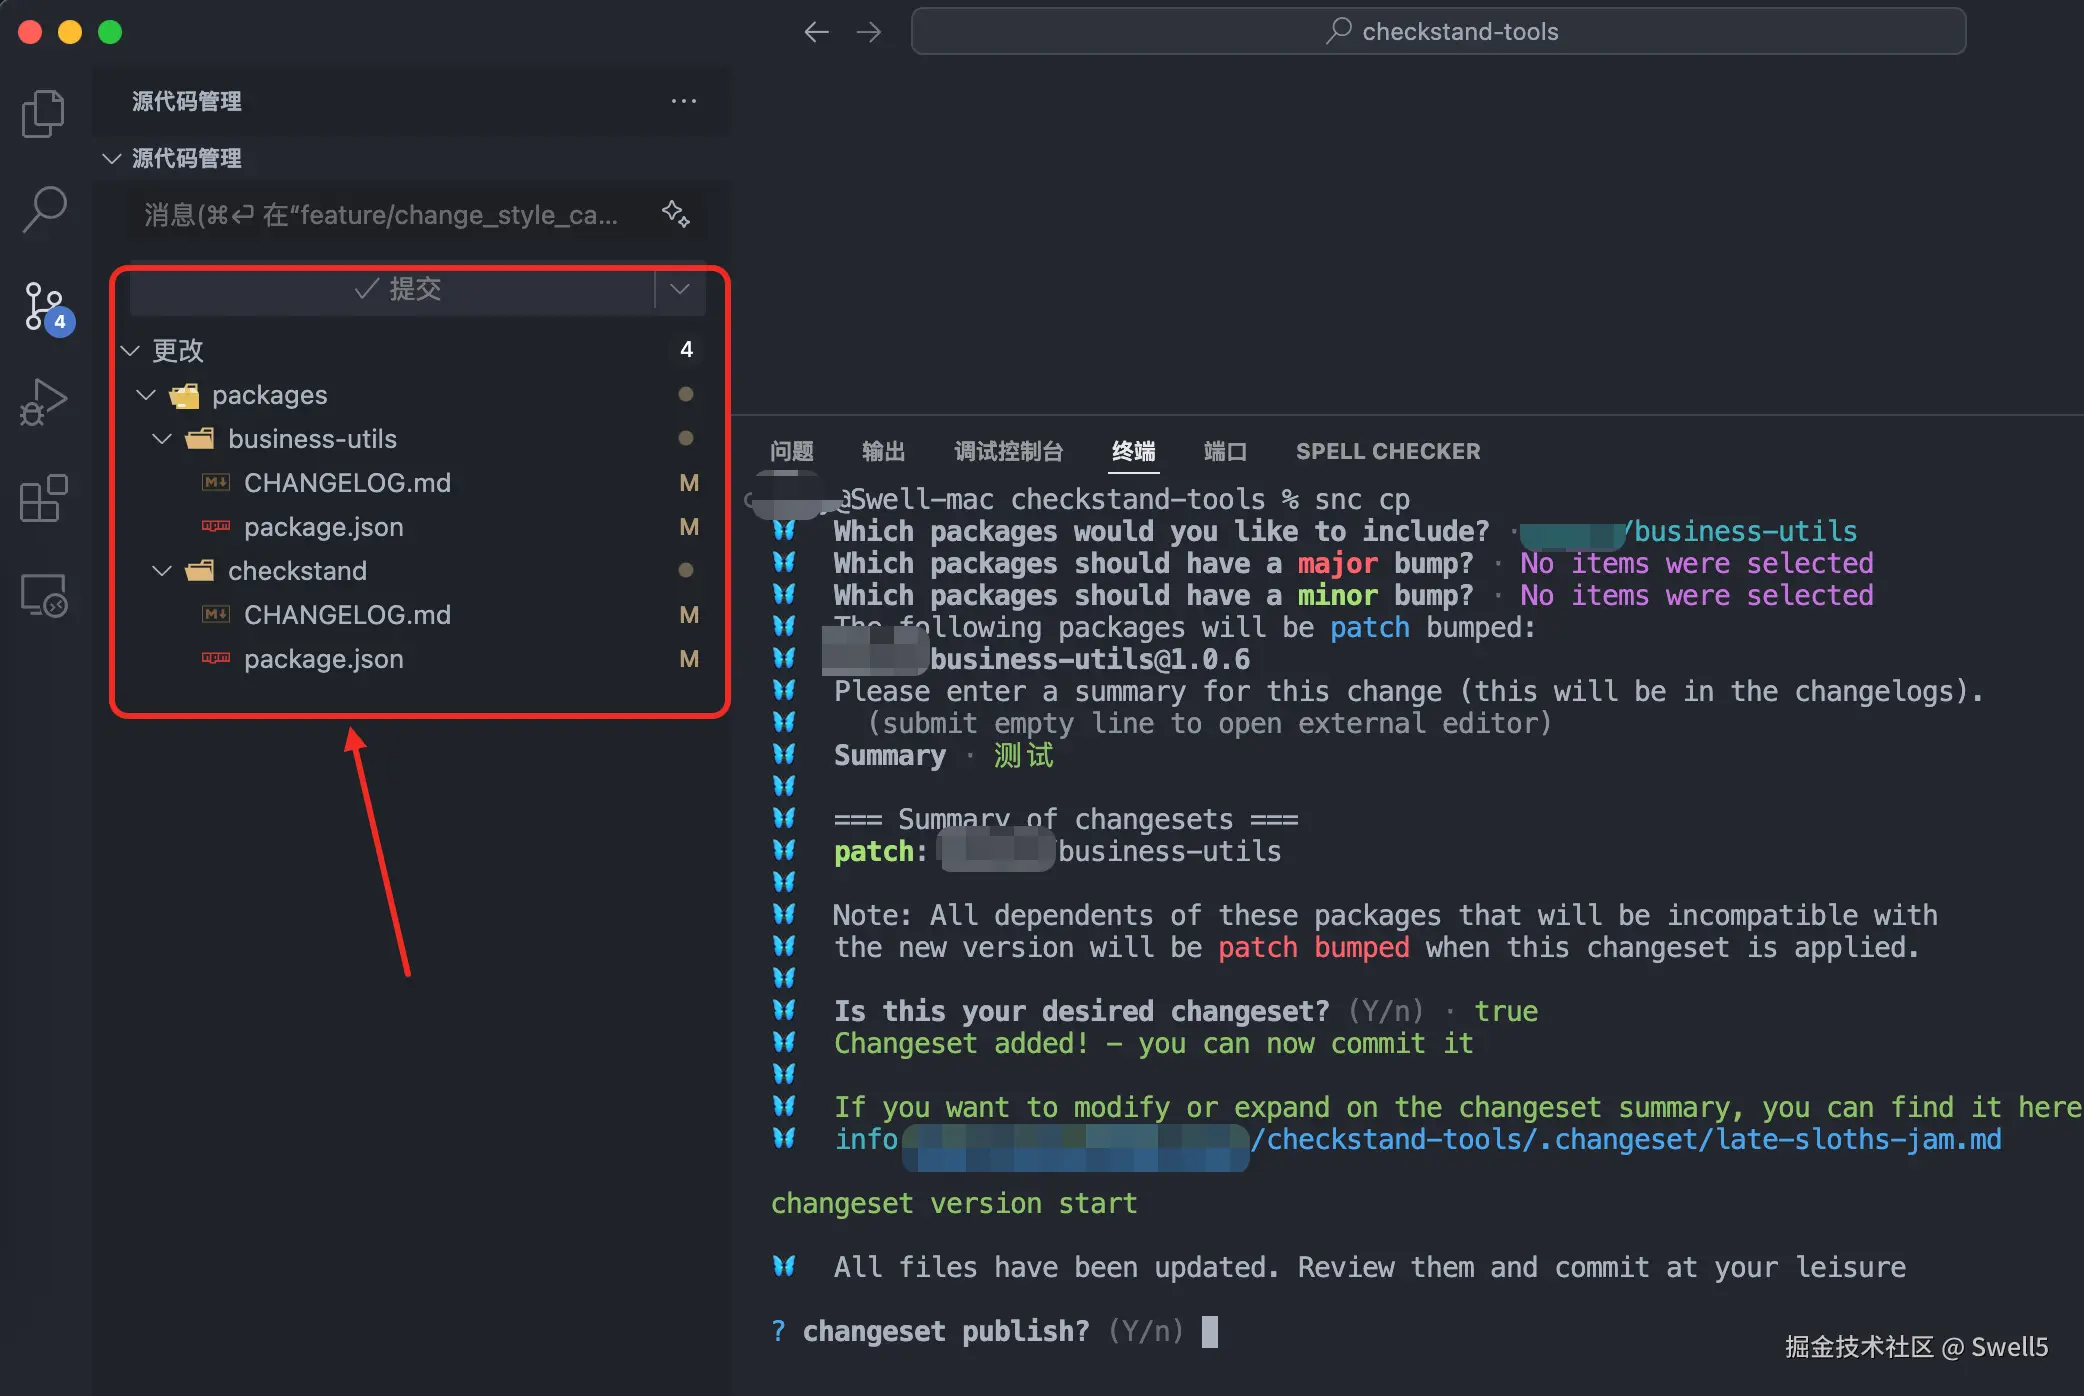Open the Run and Debug icon
2084x1396 pixels.
coord(43,402)
